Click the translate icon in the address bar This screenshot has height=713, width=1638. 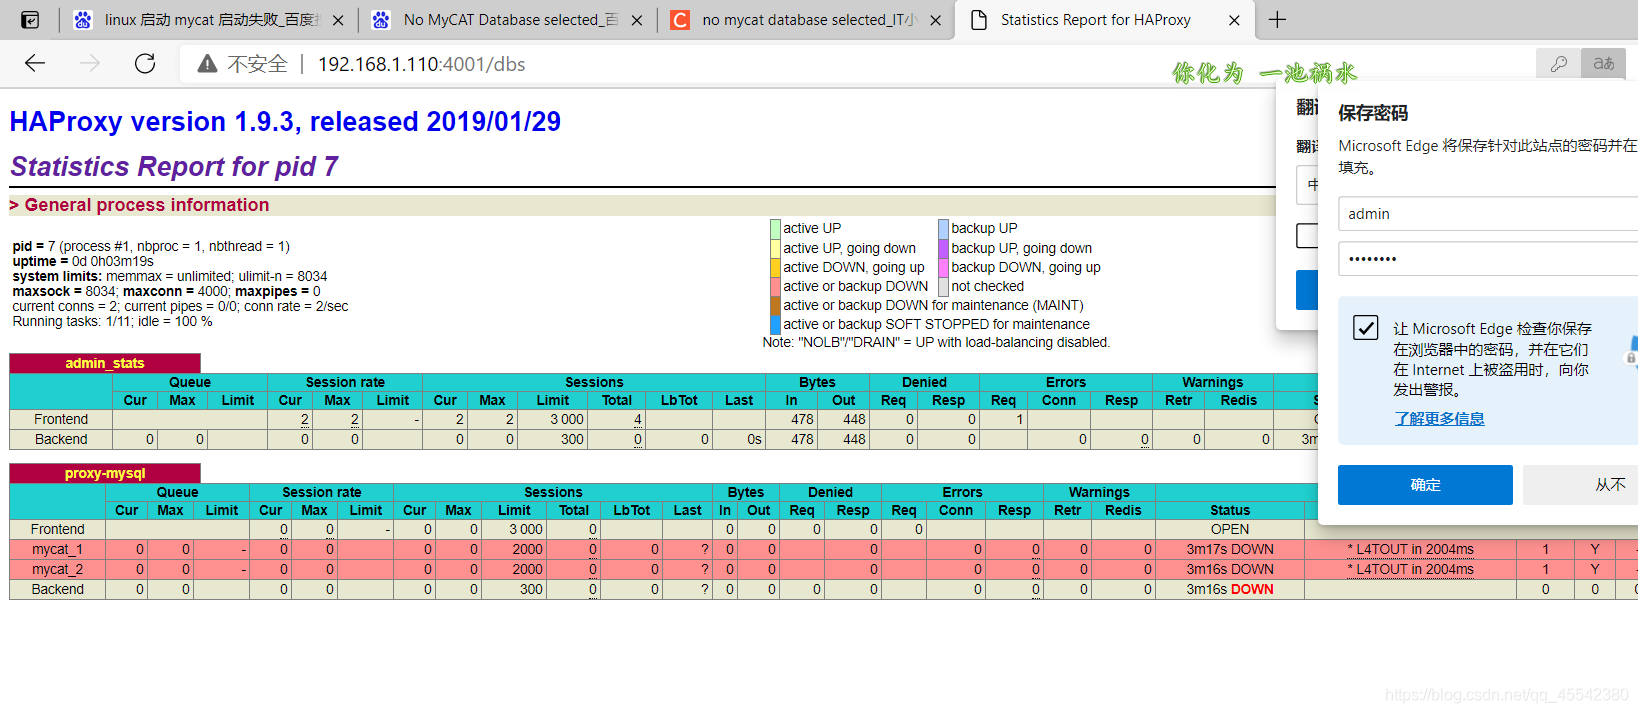point(1604,64)
